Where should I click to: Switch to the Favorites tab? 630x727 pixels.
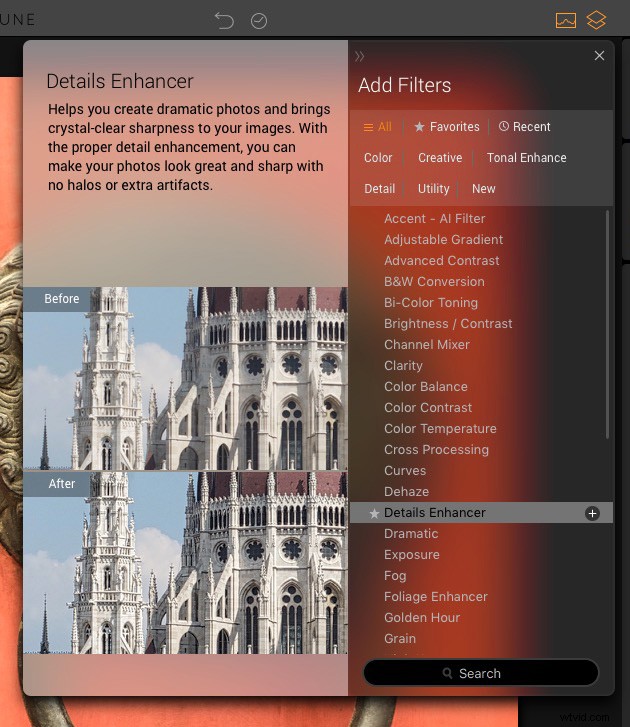point(447,127)
